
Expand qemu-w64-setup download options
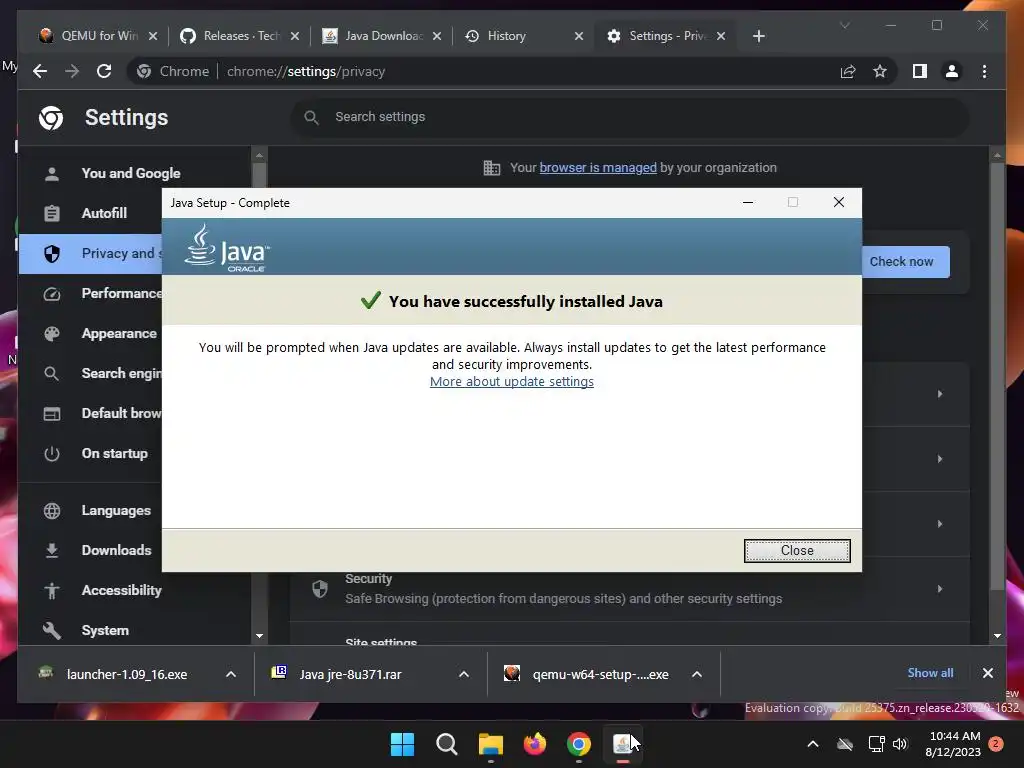697,674
